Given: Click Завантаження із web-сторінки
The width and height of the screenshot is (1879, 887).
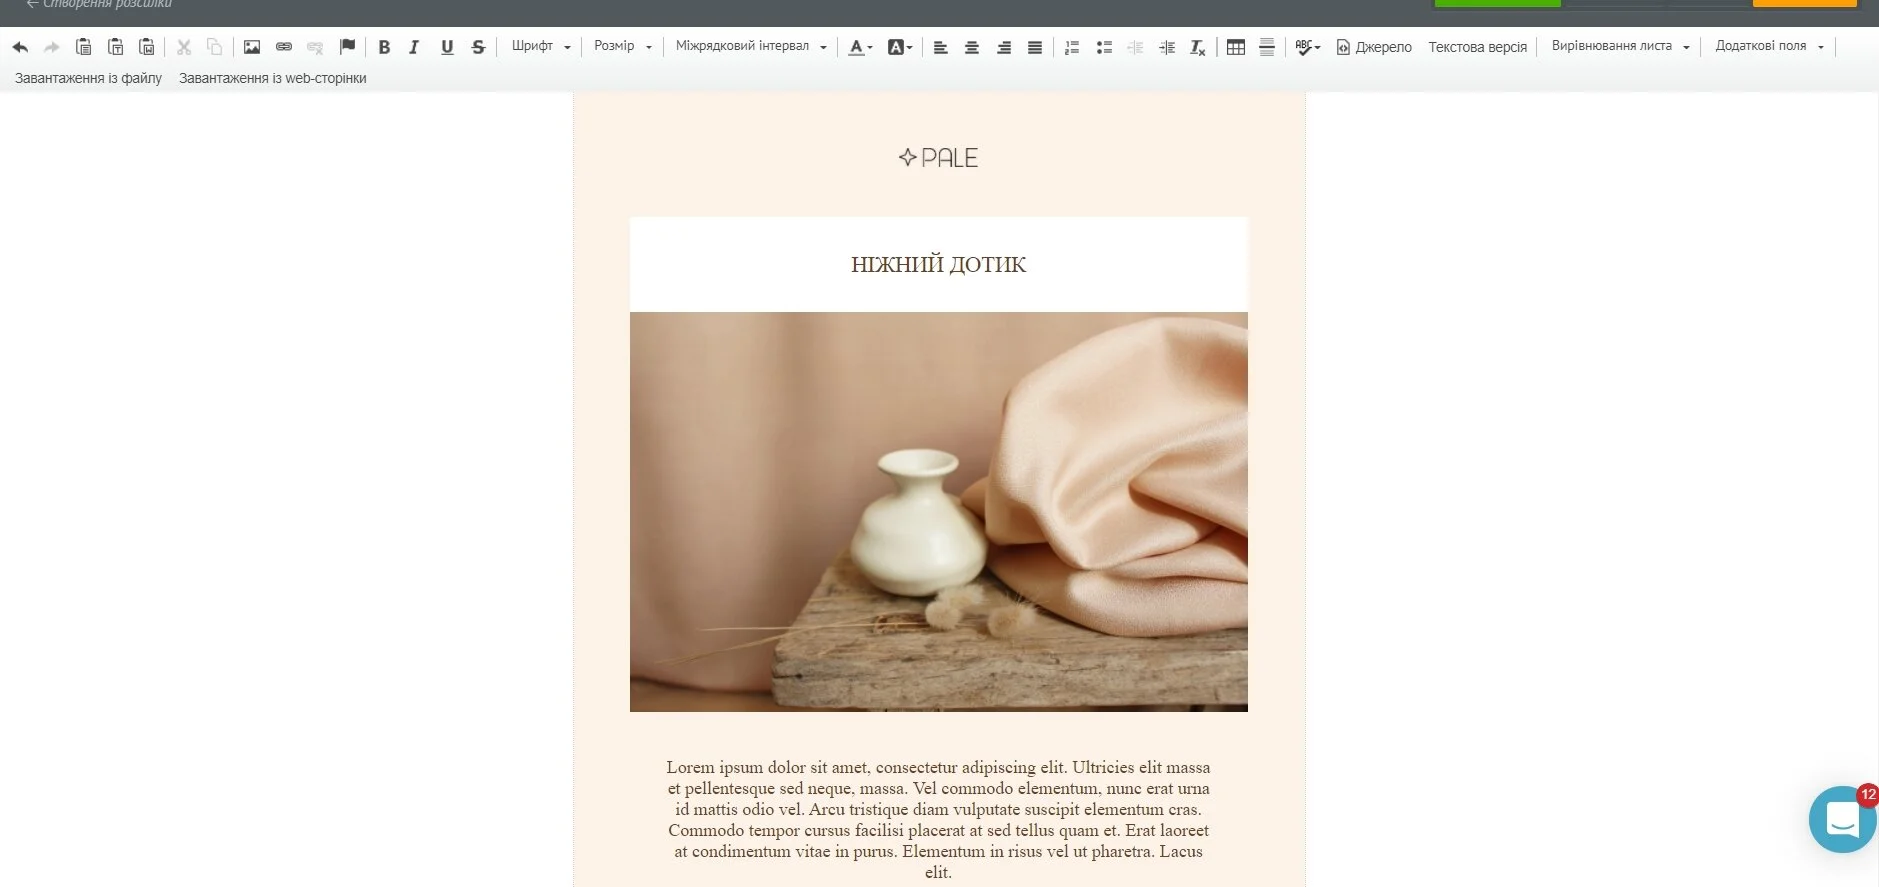Looking at the screenshot, I should 272,78.
